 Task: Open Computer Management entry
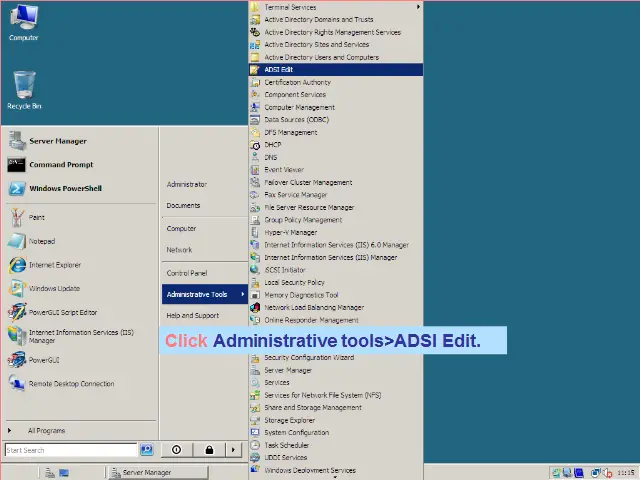coord(300,107)
